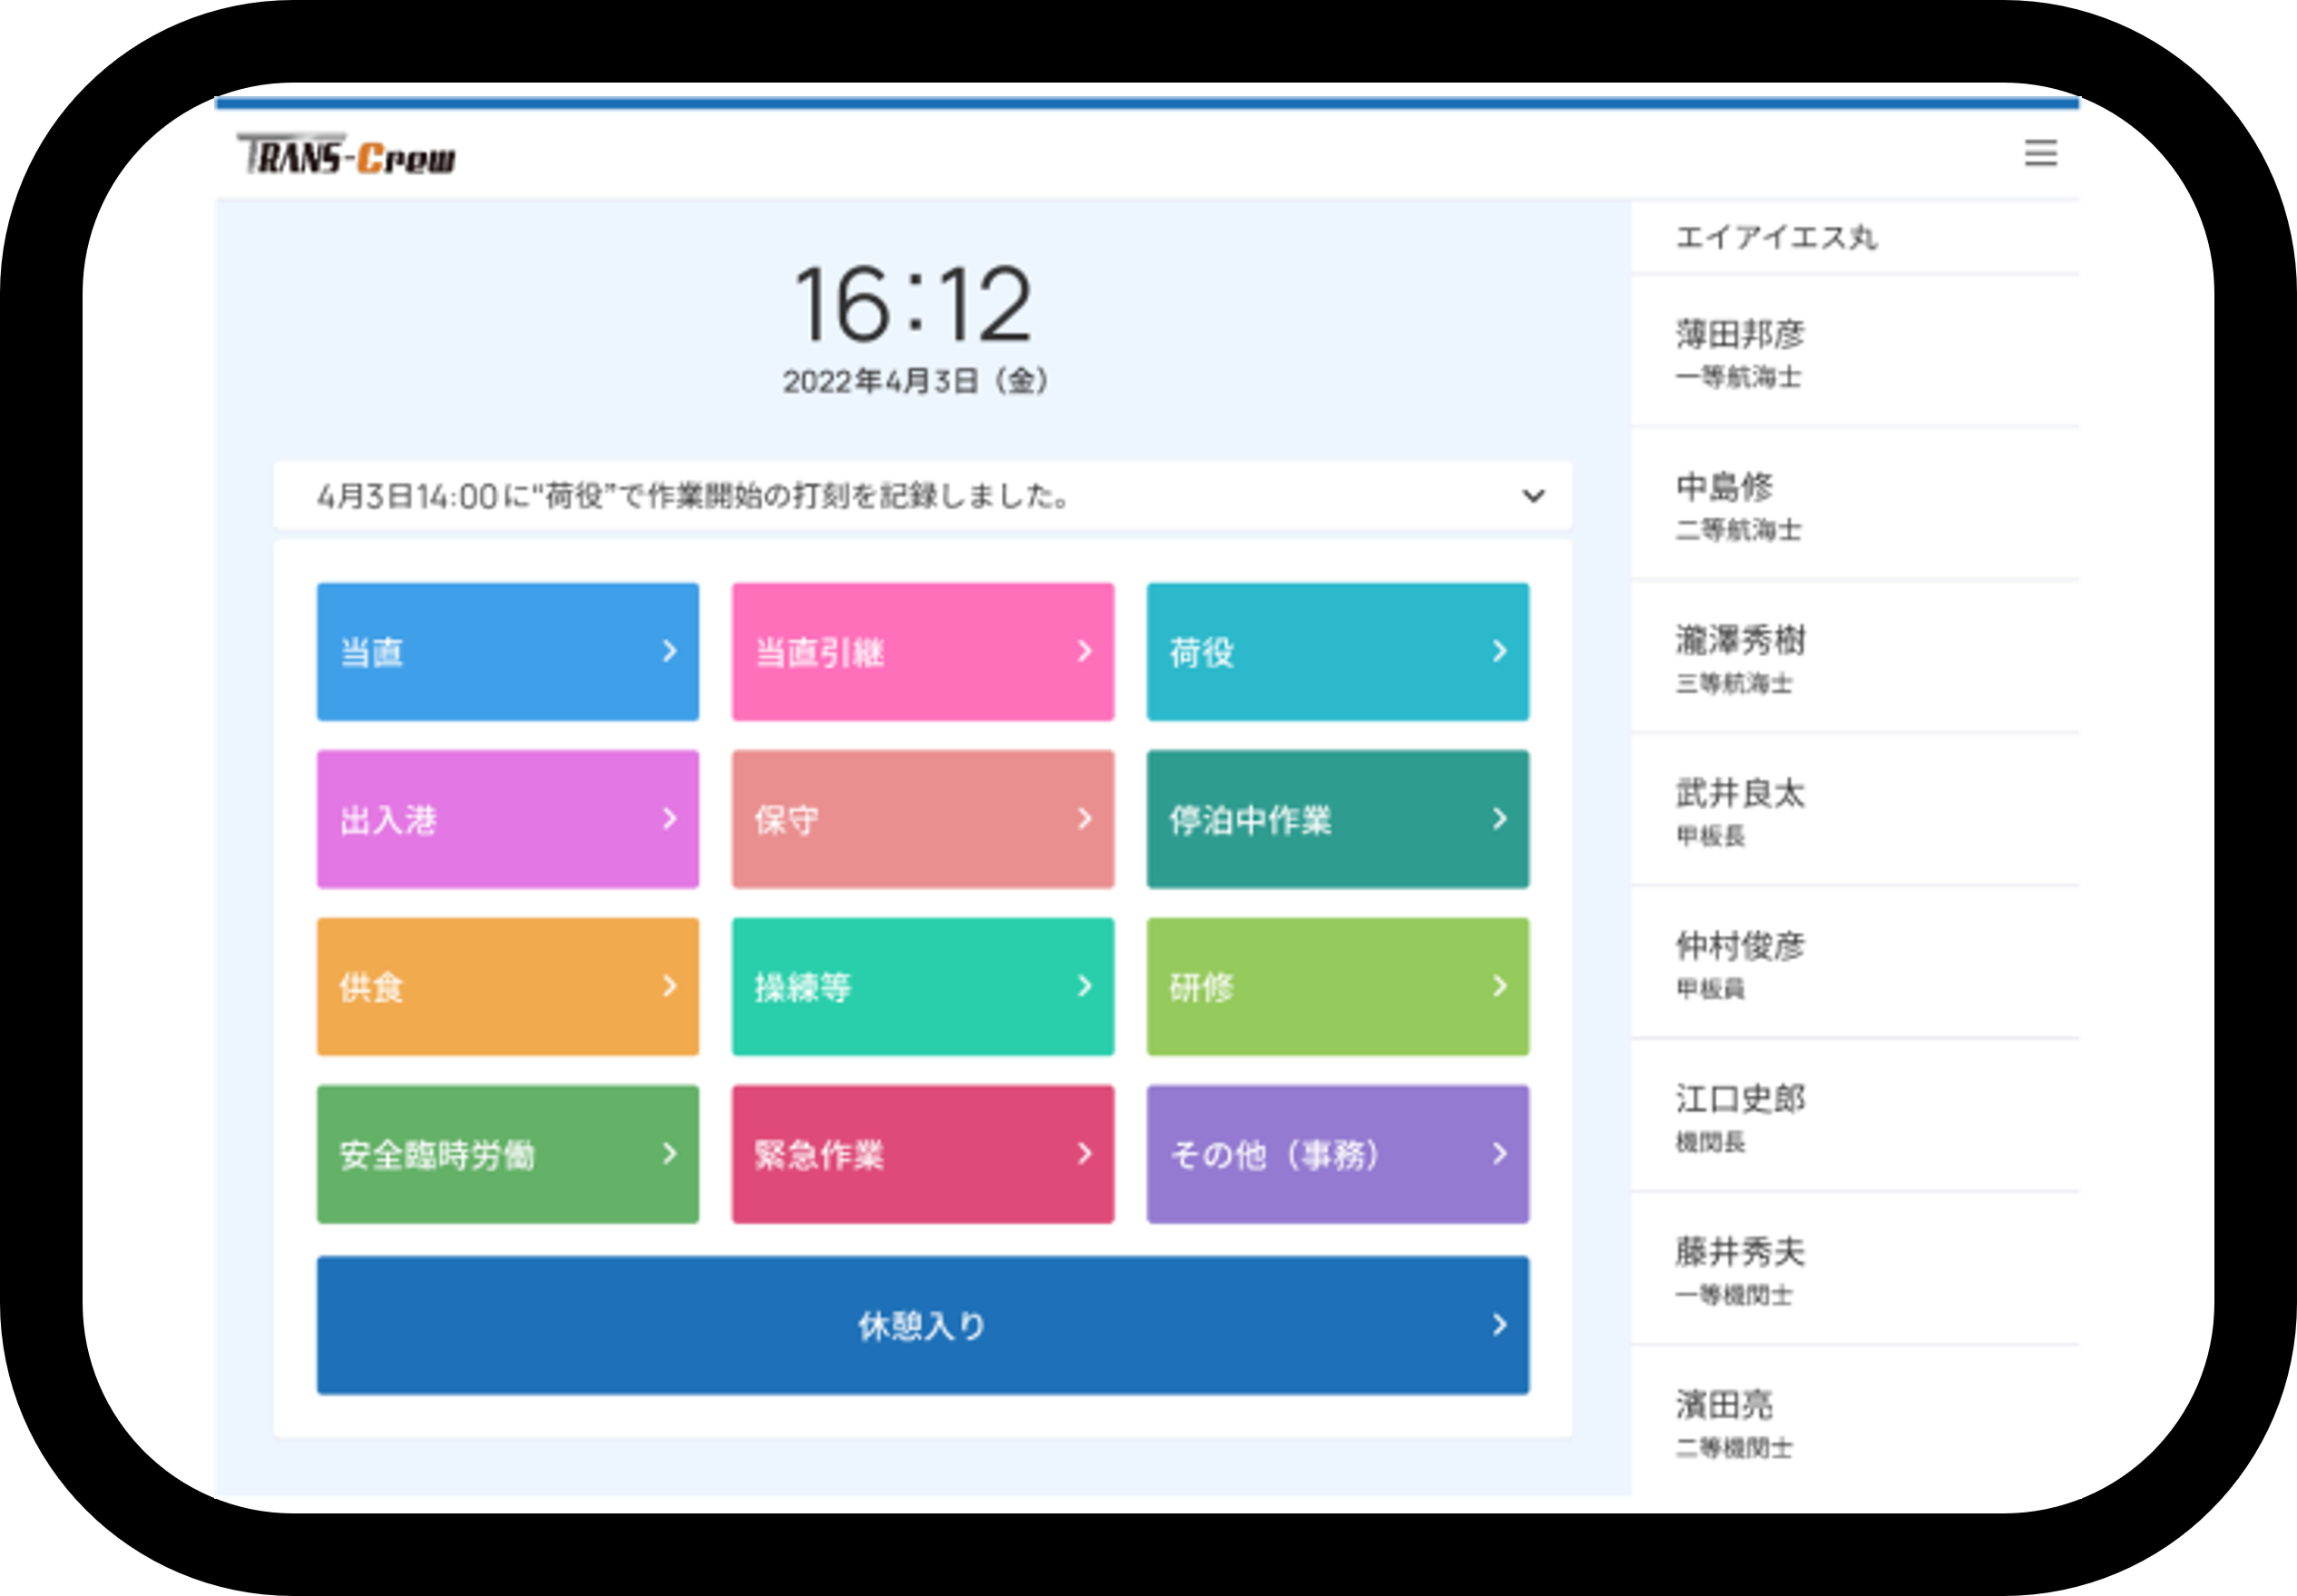Select the 研修 work button
This screenshot has height=1596, width=2297.
(1338, 987)
